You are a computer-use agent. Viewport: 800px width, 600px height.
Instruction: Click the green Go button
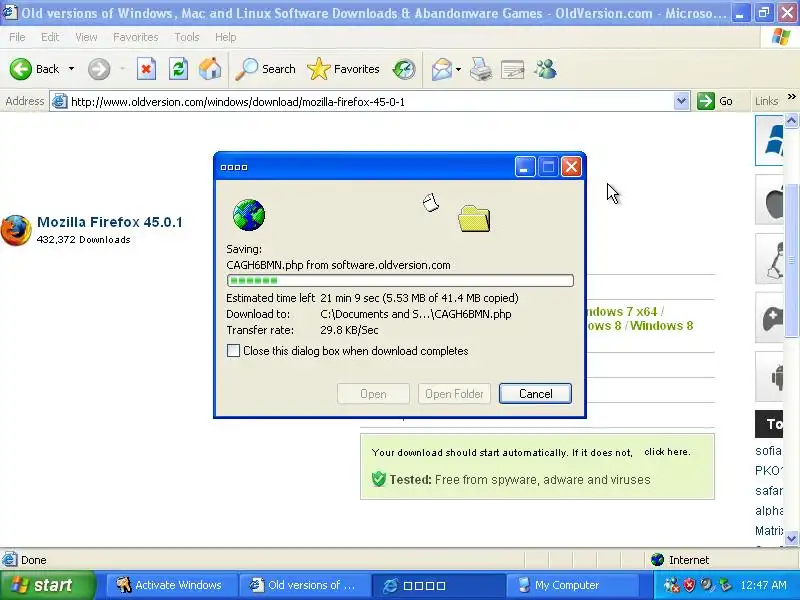point(715,101)
